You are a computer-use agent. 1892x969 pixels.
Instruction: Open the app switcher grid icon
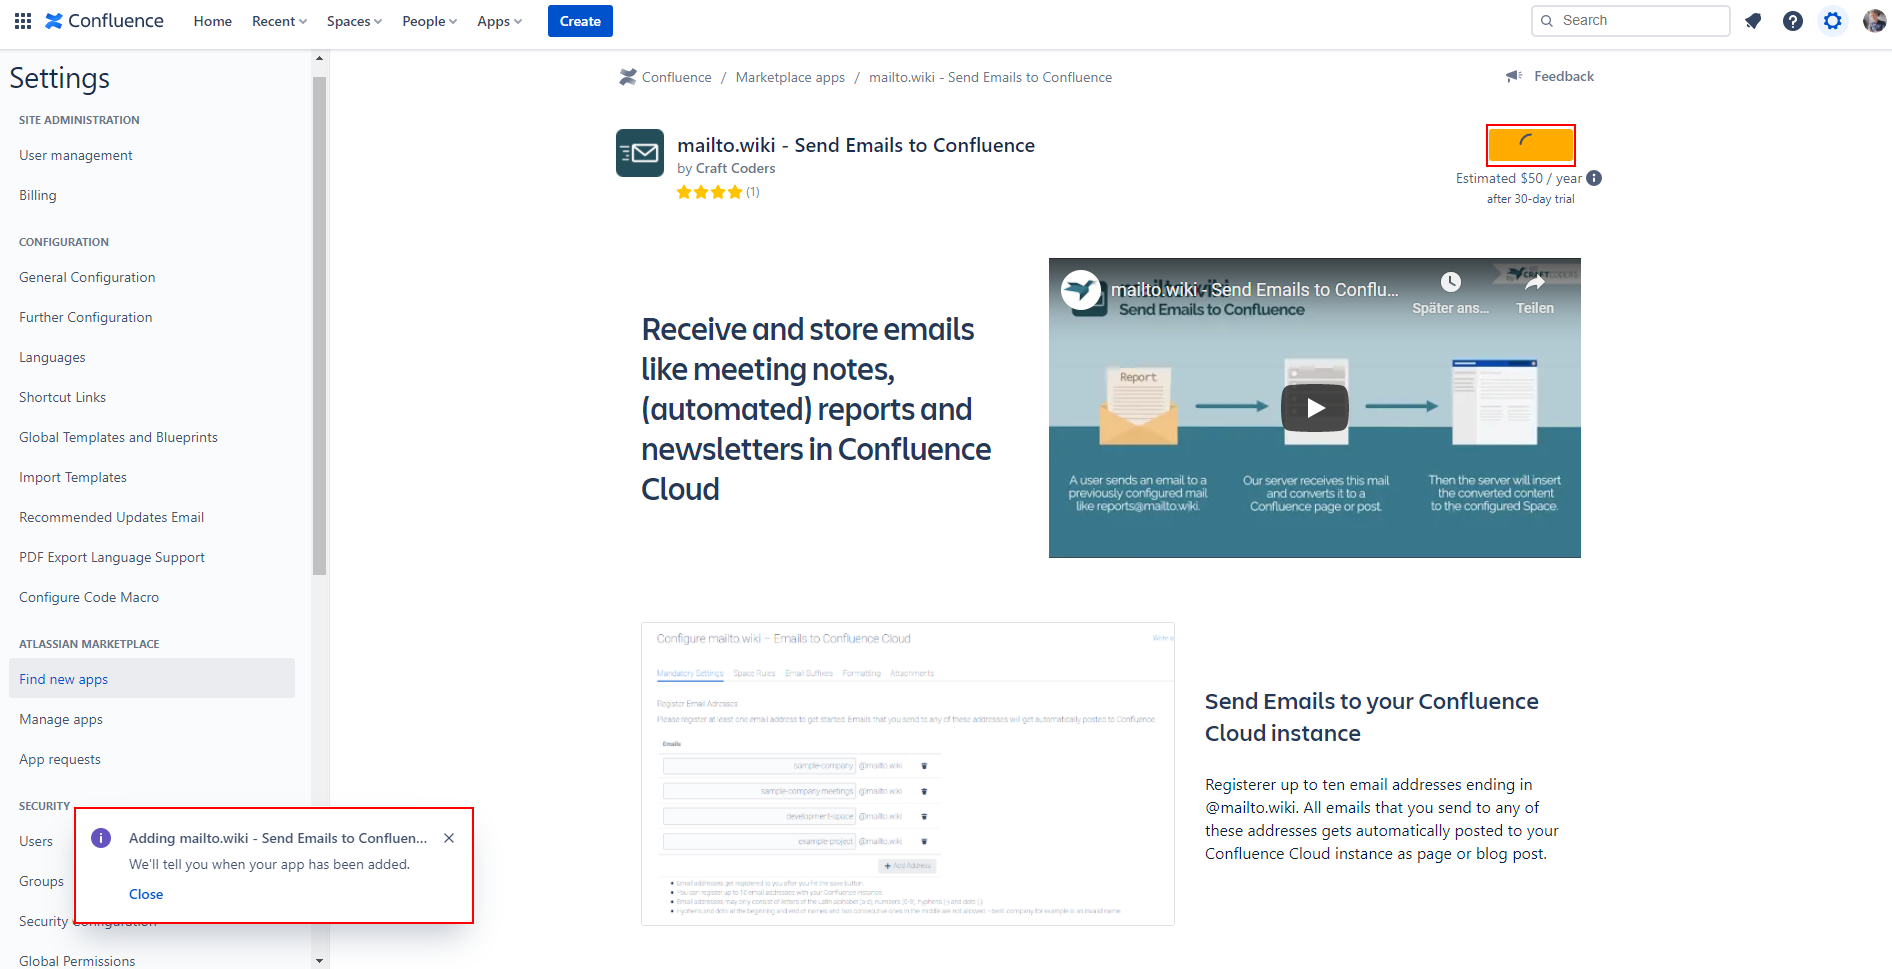pyautogui.click(x=23, y=21)
